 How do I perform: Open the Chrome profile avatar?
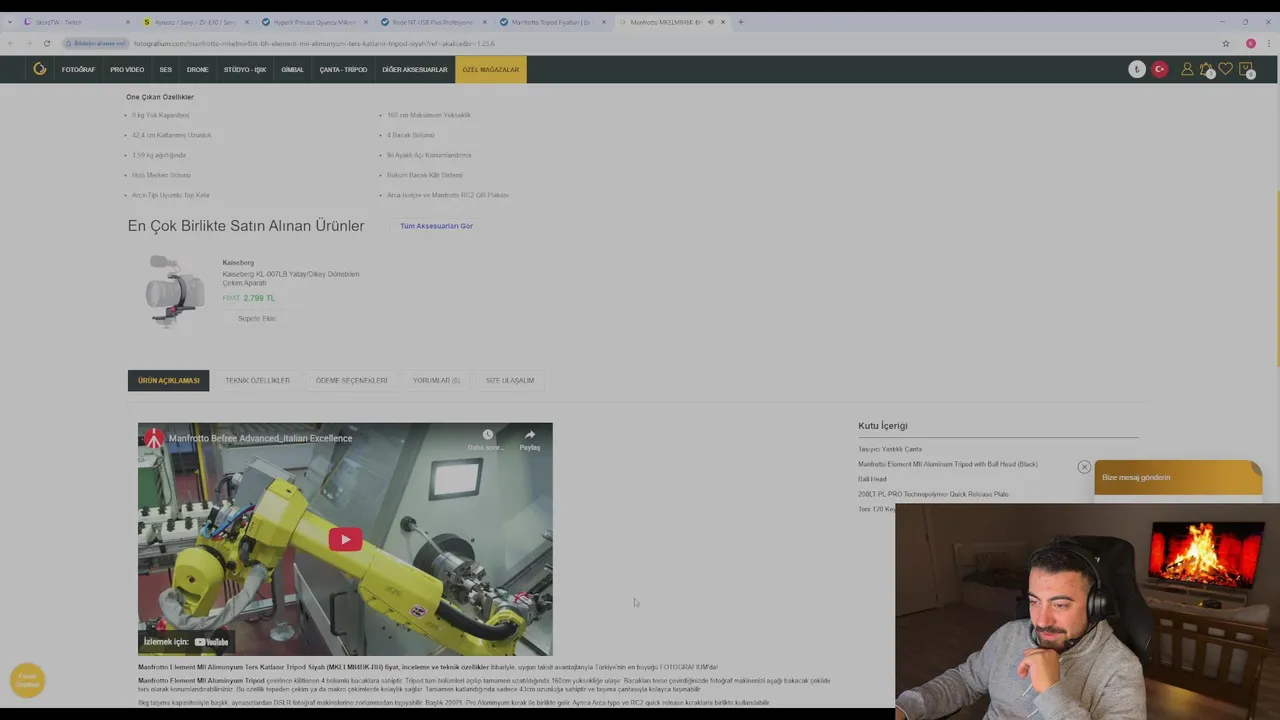click(x=1250, y=43)
